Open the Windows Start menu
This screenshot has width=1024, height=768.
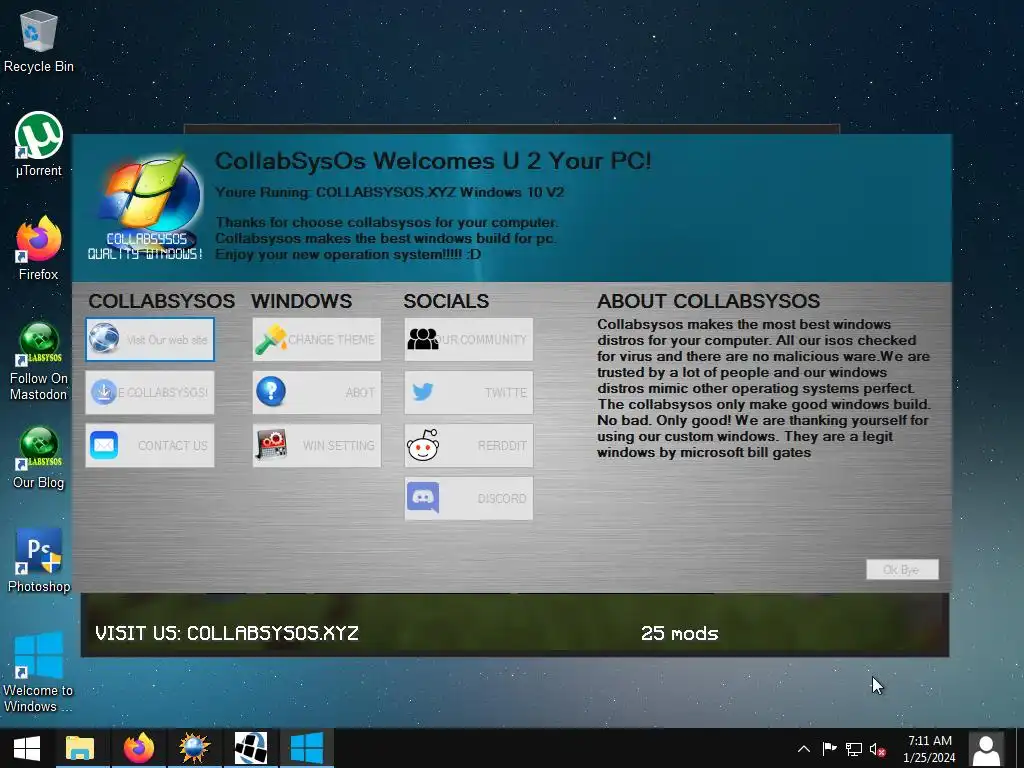point(27,748)
